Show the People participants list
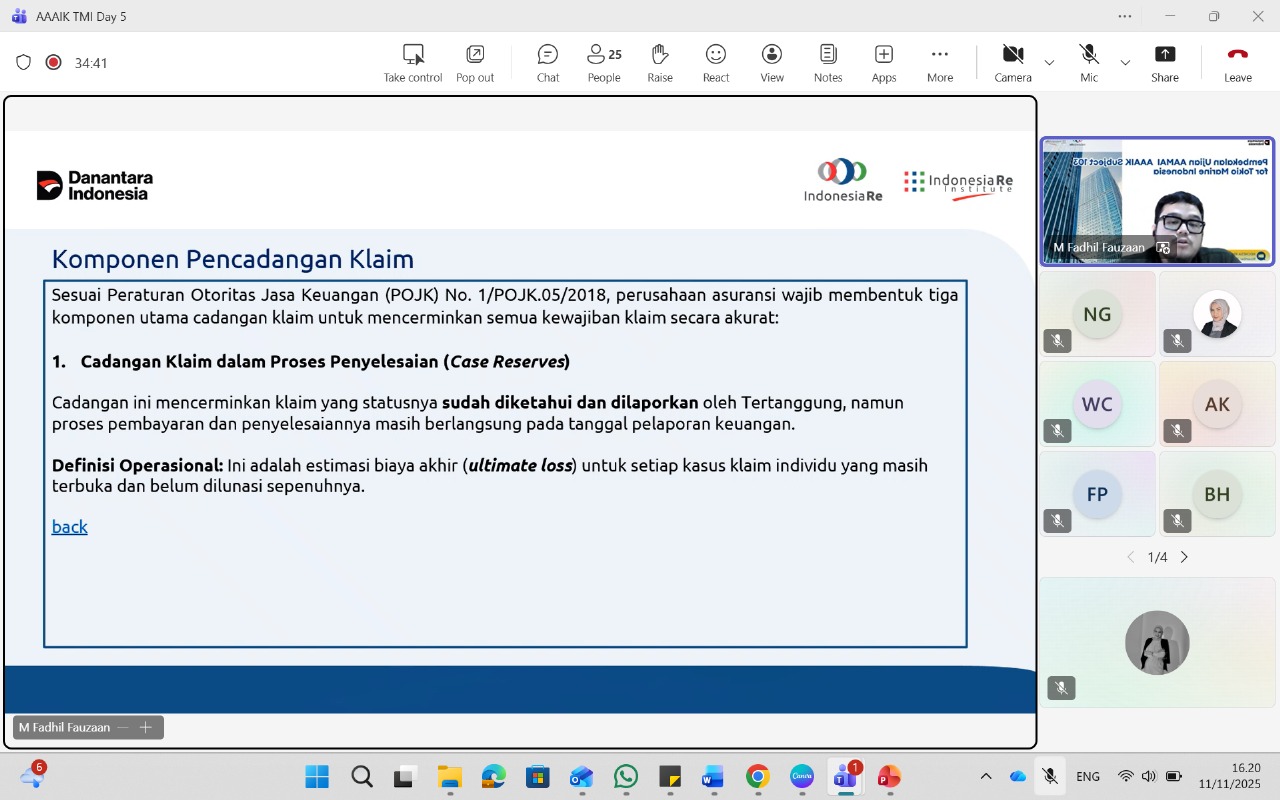 click(603, 63)
